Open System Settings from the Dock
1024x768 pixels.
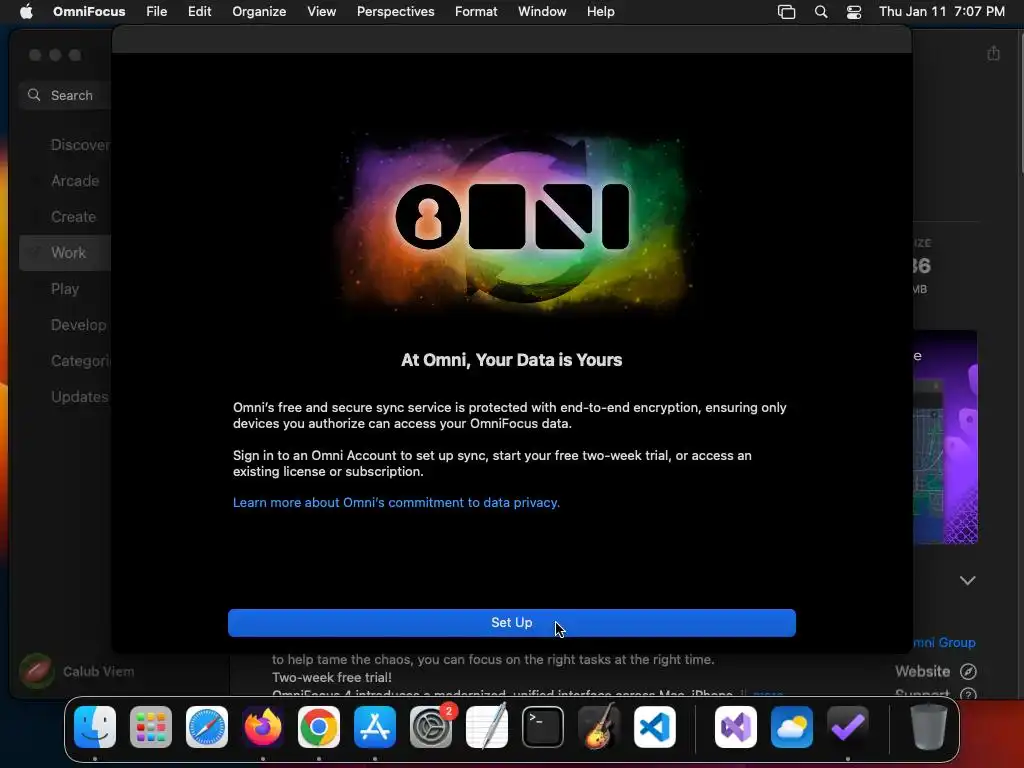click(x=431, y=727)
